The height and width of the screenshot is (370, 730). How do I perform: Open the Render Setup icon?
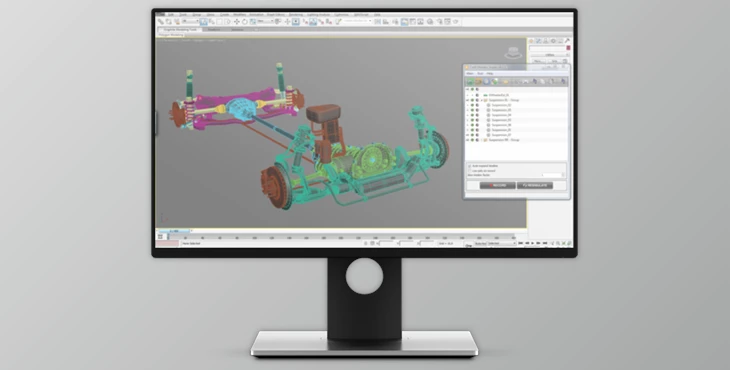[439, 21]
